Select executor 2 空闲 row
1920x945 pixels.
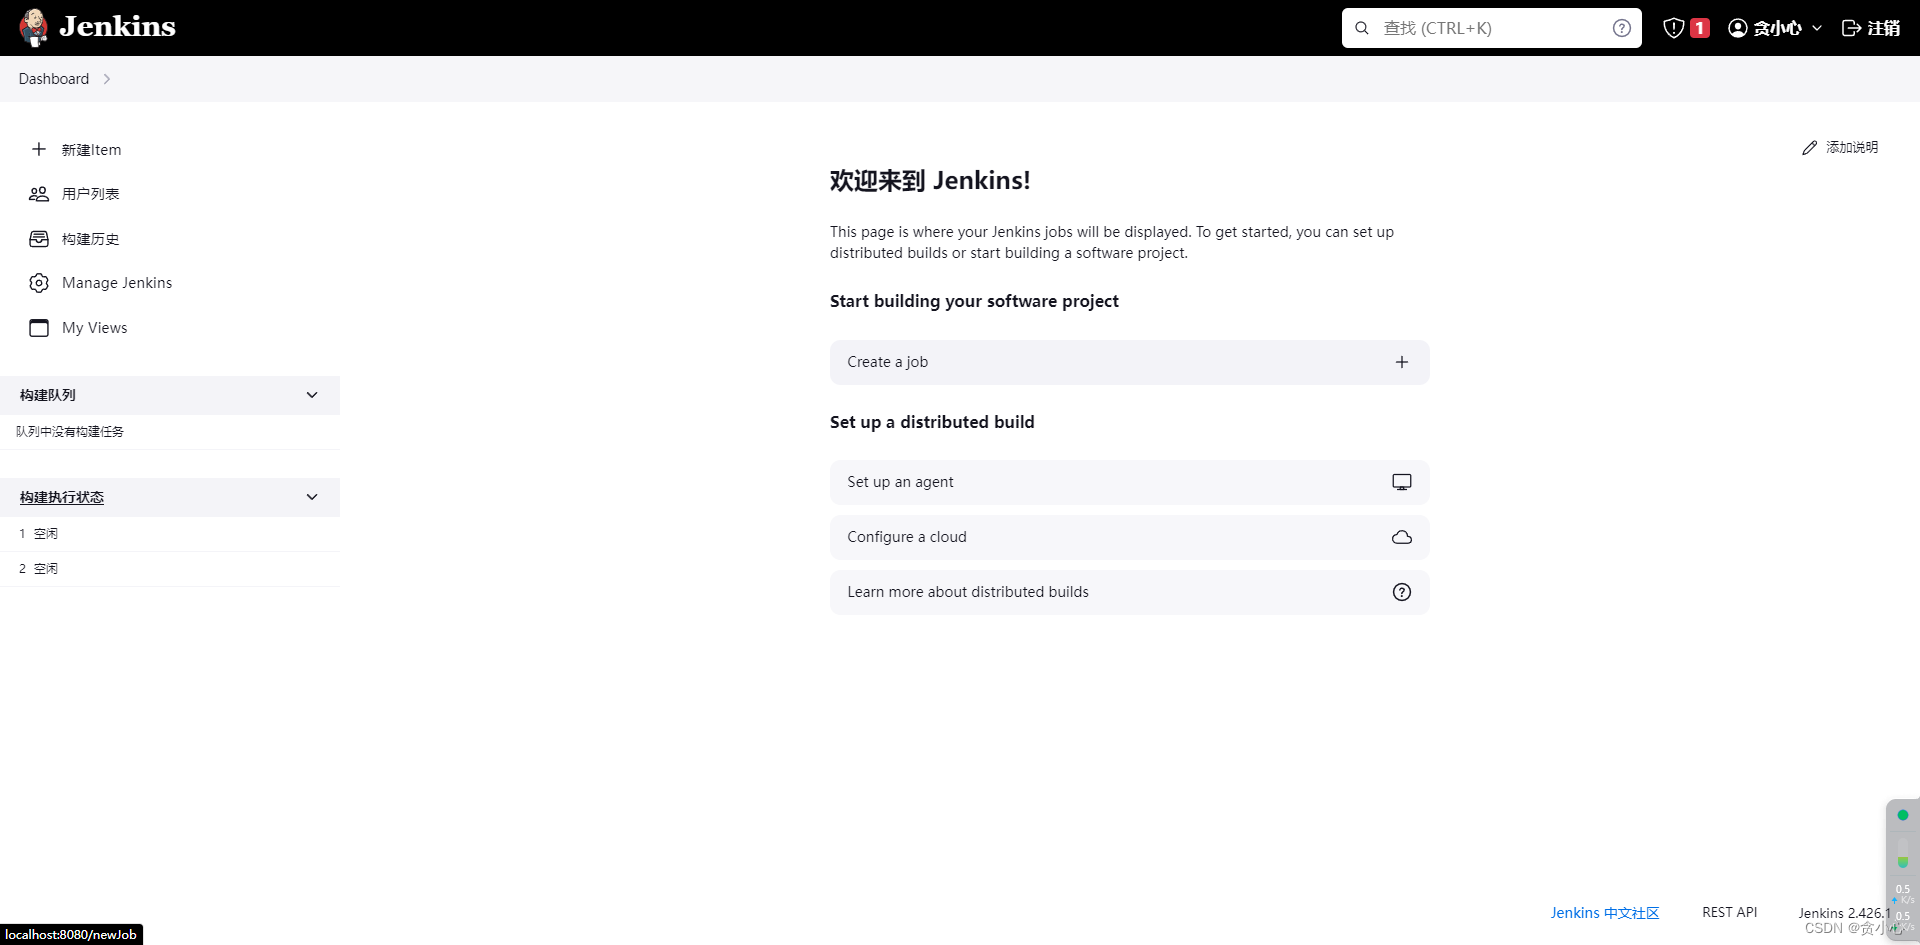170,569
